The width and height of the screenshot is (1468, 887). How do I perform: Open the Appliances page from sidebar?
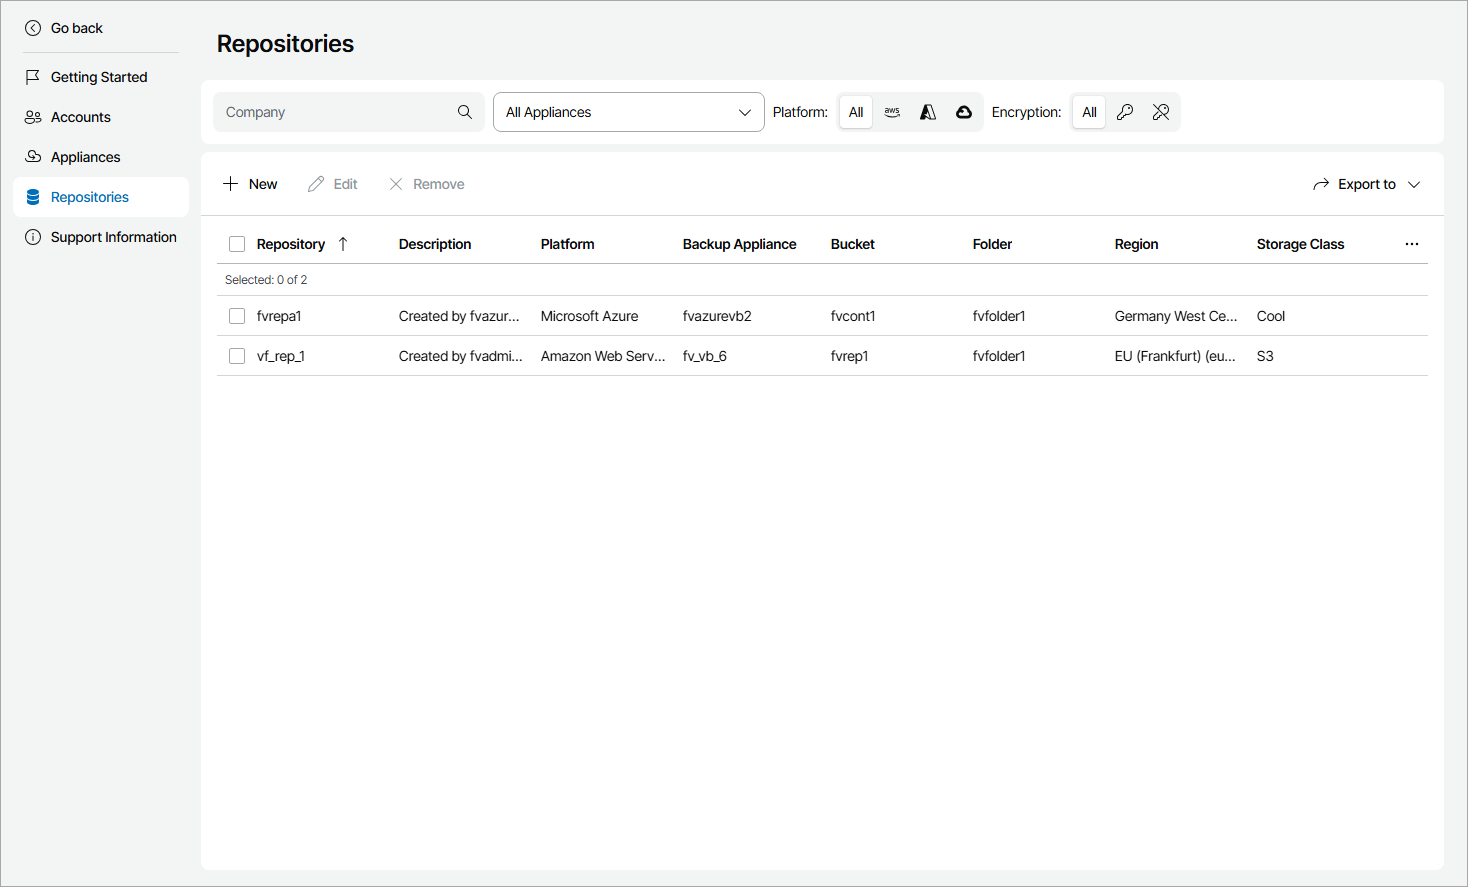pyautogui.click(x=85, y=157)
